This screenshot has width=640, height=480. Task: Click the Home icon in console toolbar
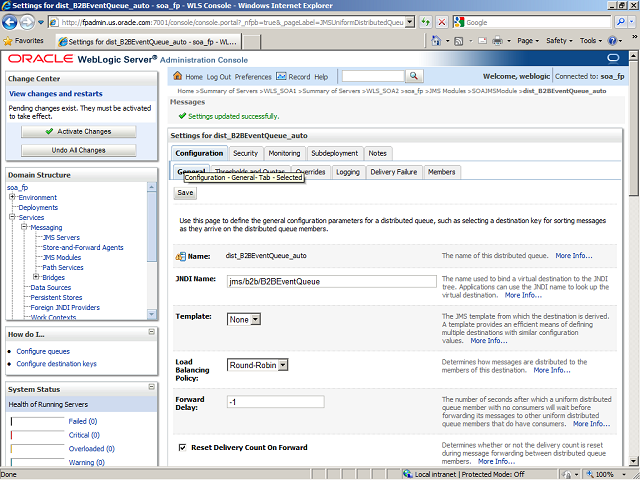coord(177,77)
